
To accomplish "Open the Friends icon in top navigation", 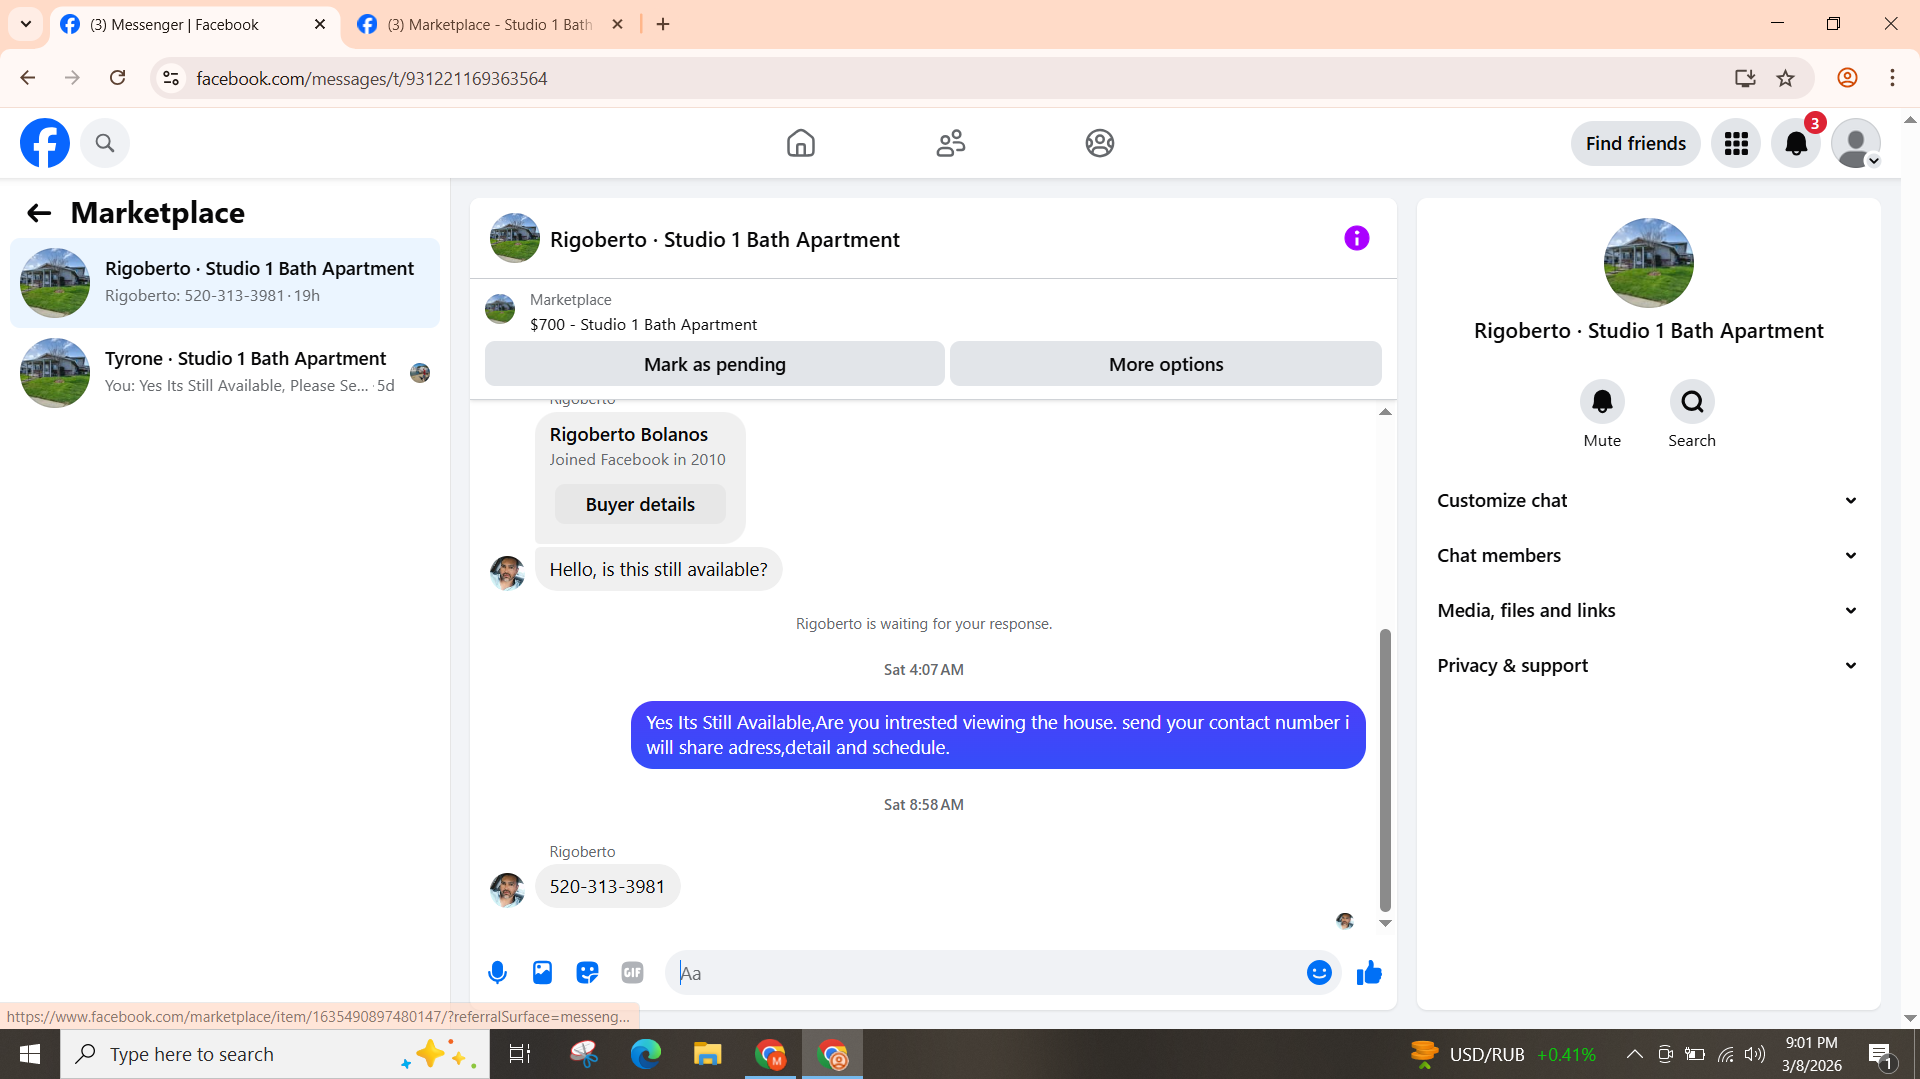I will click(950, 143).
